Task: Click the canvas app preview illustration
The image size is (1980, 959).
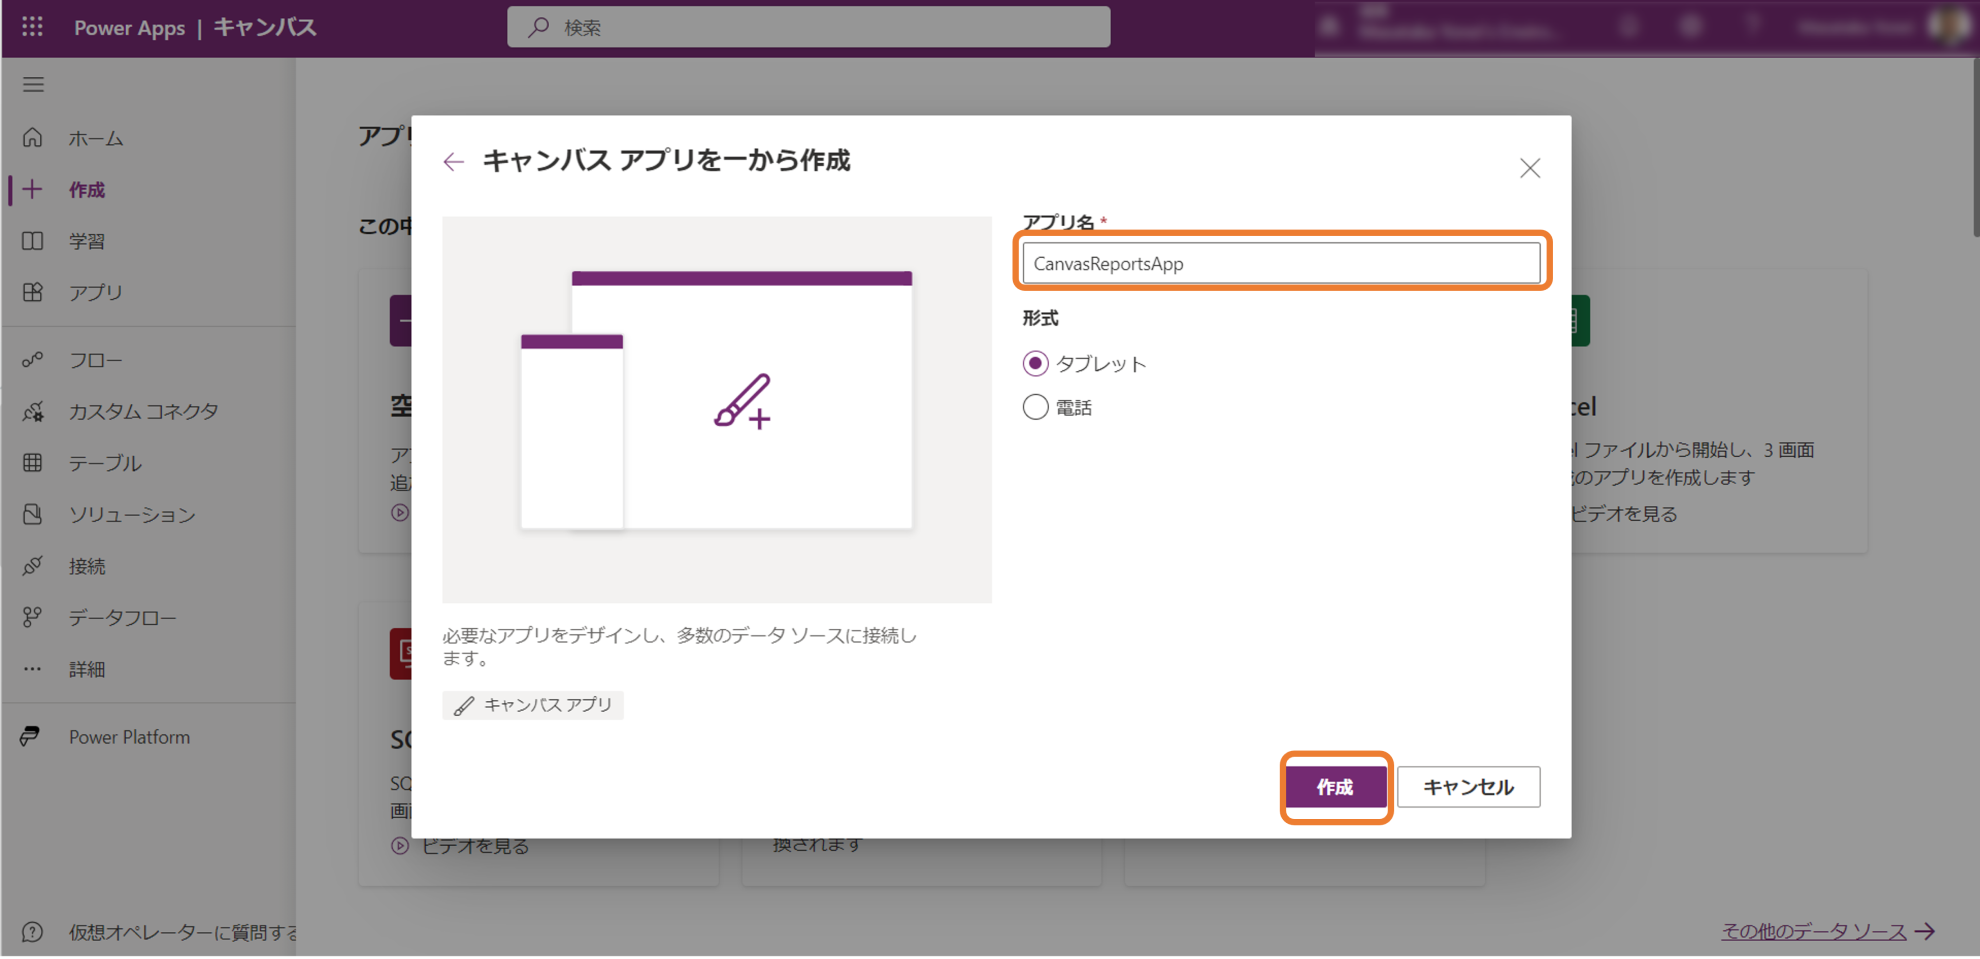Action: click(717, 409)
